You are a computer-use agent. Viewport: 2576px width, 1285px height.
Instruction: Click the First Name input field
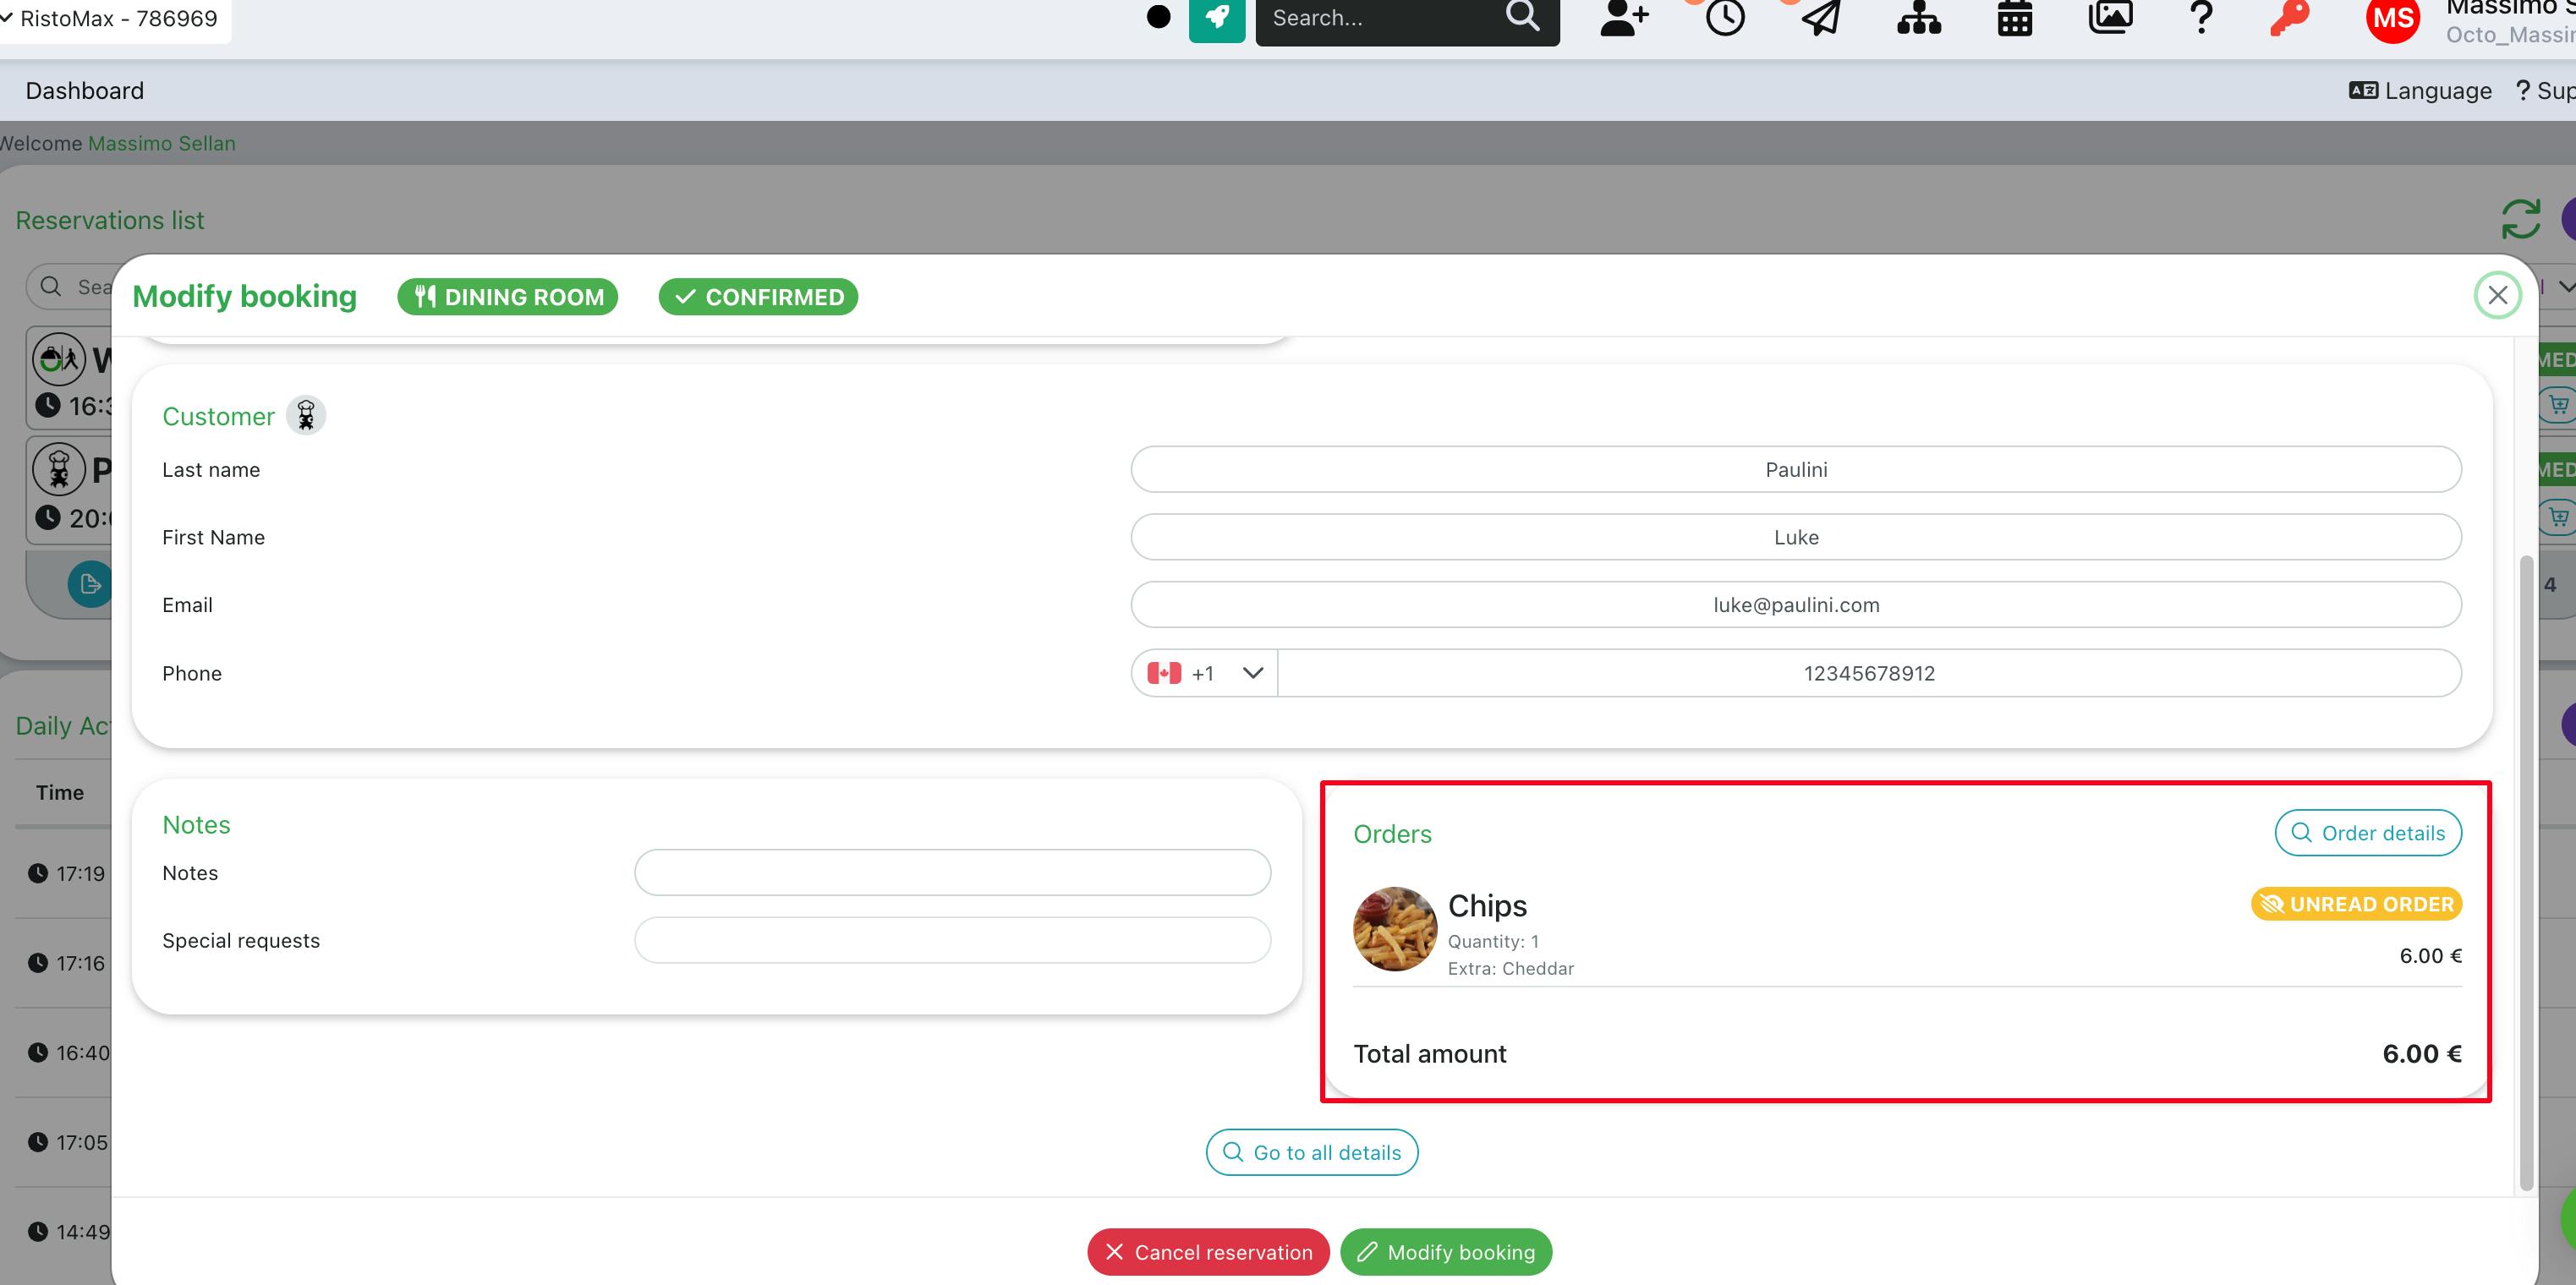pyautogui.click(x=1796, y=537)
